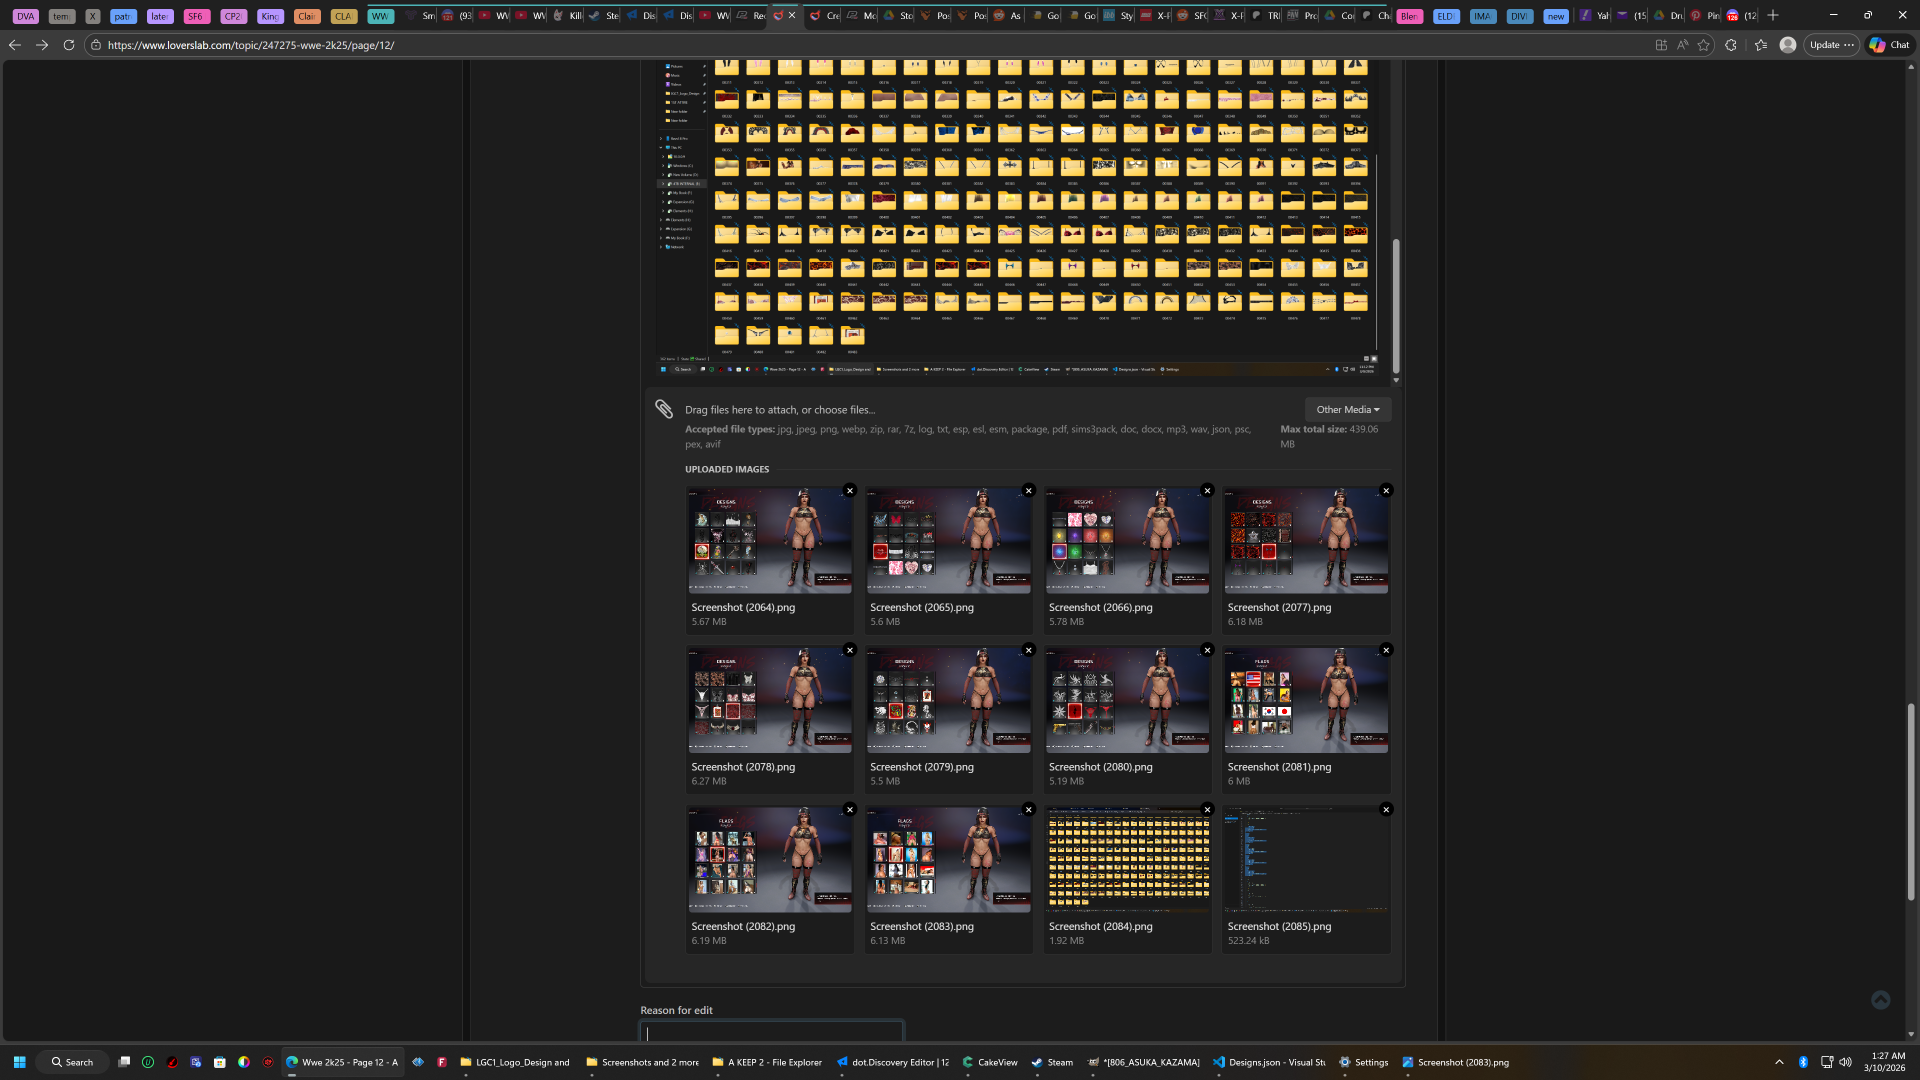1920x1080 pixels.
Task: Open browser Extensions puzzle icon
Action: coord(1731,45)
